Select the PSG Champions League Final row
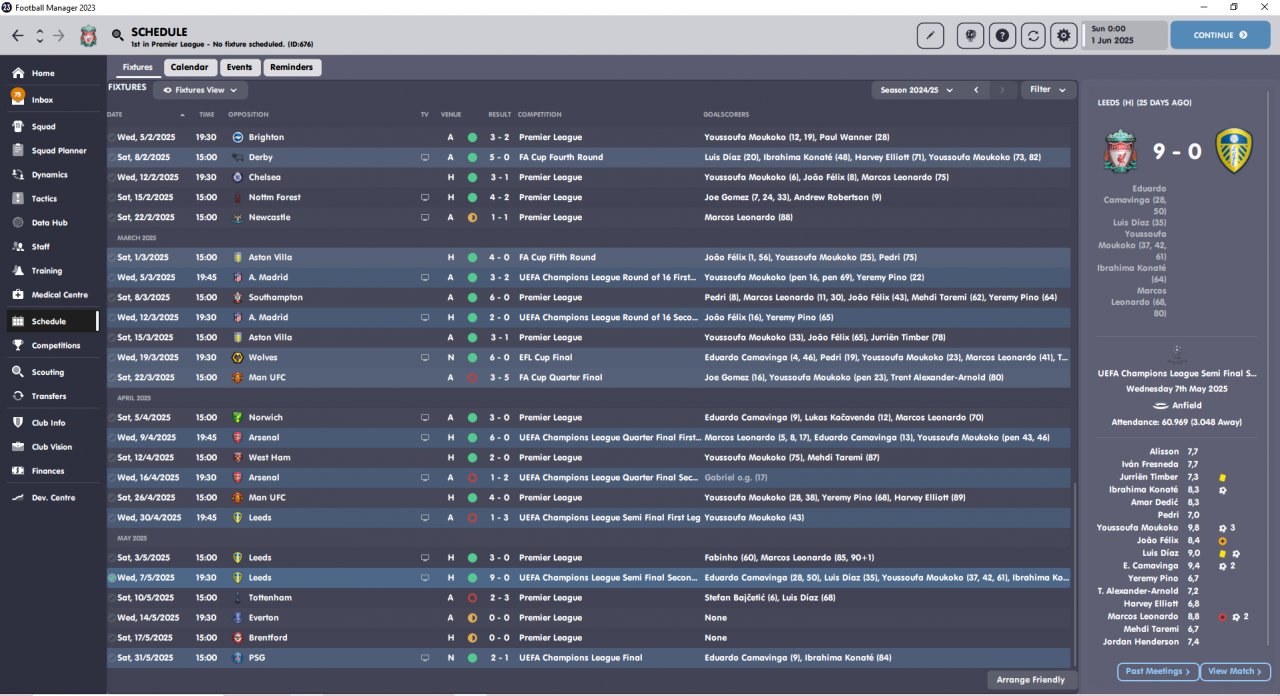 pyautogui.click(x=589, y=658)
